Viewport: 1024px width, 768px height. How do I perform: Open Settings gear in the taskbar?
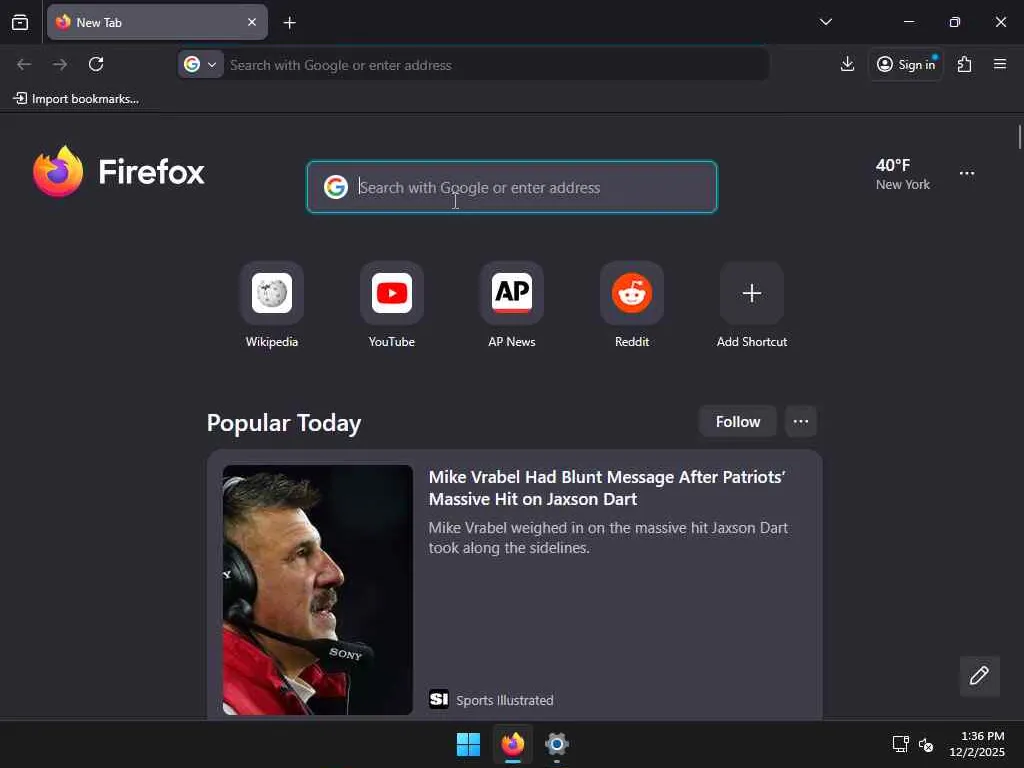point(556,744)
